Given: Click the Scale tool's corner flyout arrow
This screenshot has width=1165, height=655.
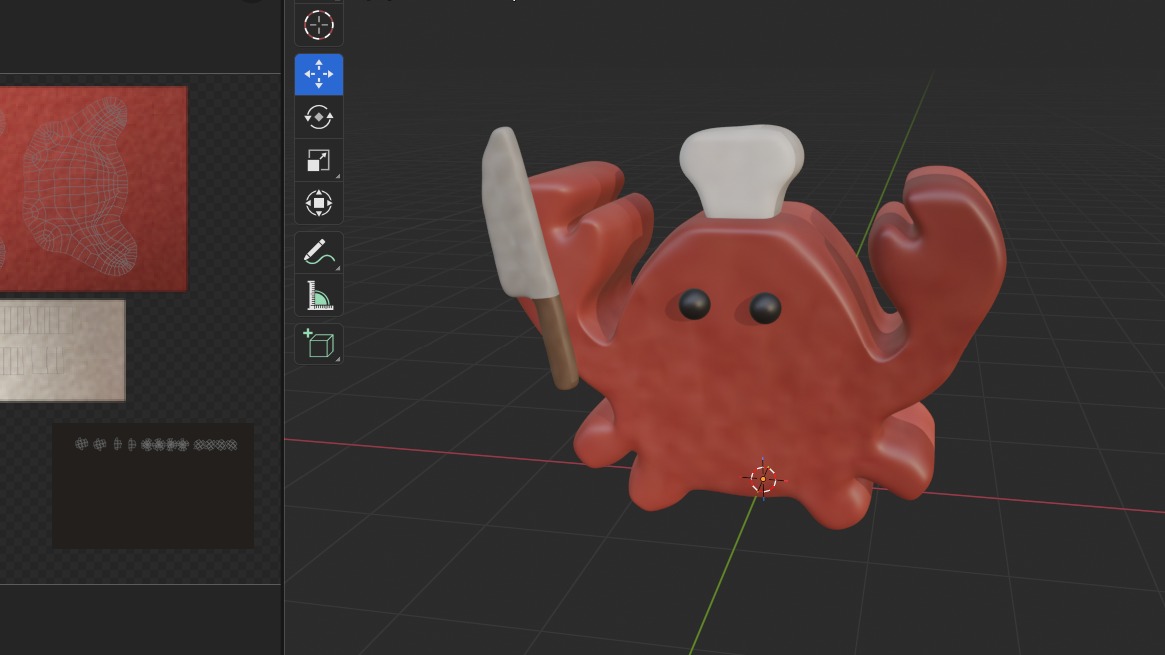Looking at the screenshot, I should 338,177.
